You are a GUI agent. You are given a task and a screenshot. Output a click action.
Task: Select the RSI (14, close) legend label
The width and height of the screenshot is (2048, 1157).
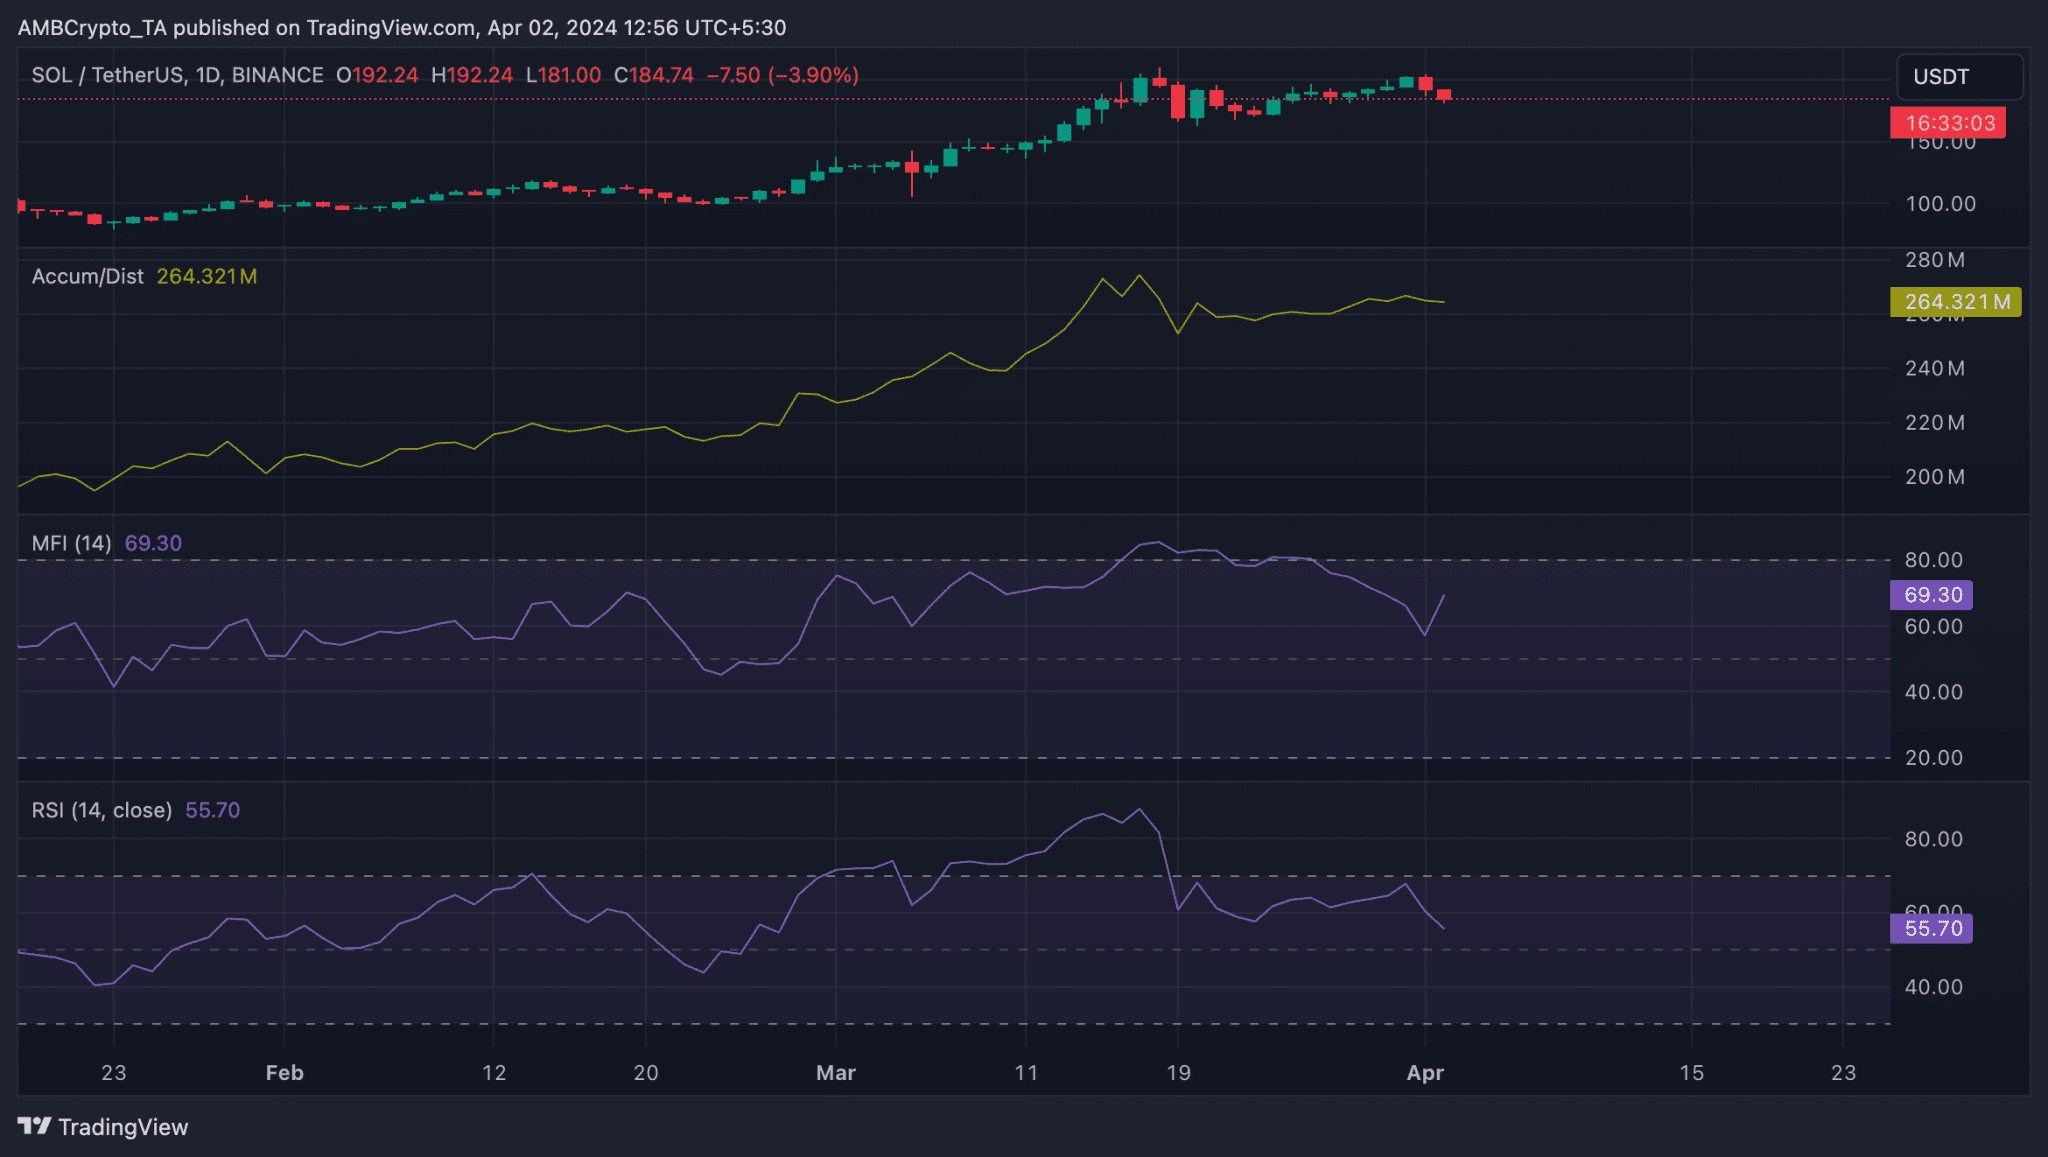[x=101, y=810]
